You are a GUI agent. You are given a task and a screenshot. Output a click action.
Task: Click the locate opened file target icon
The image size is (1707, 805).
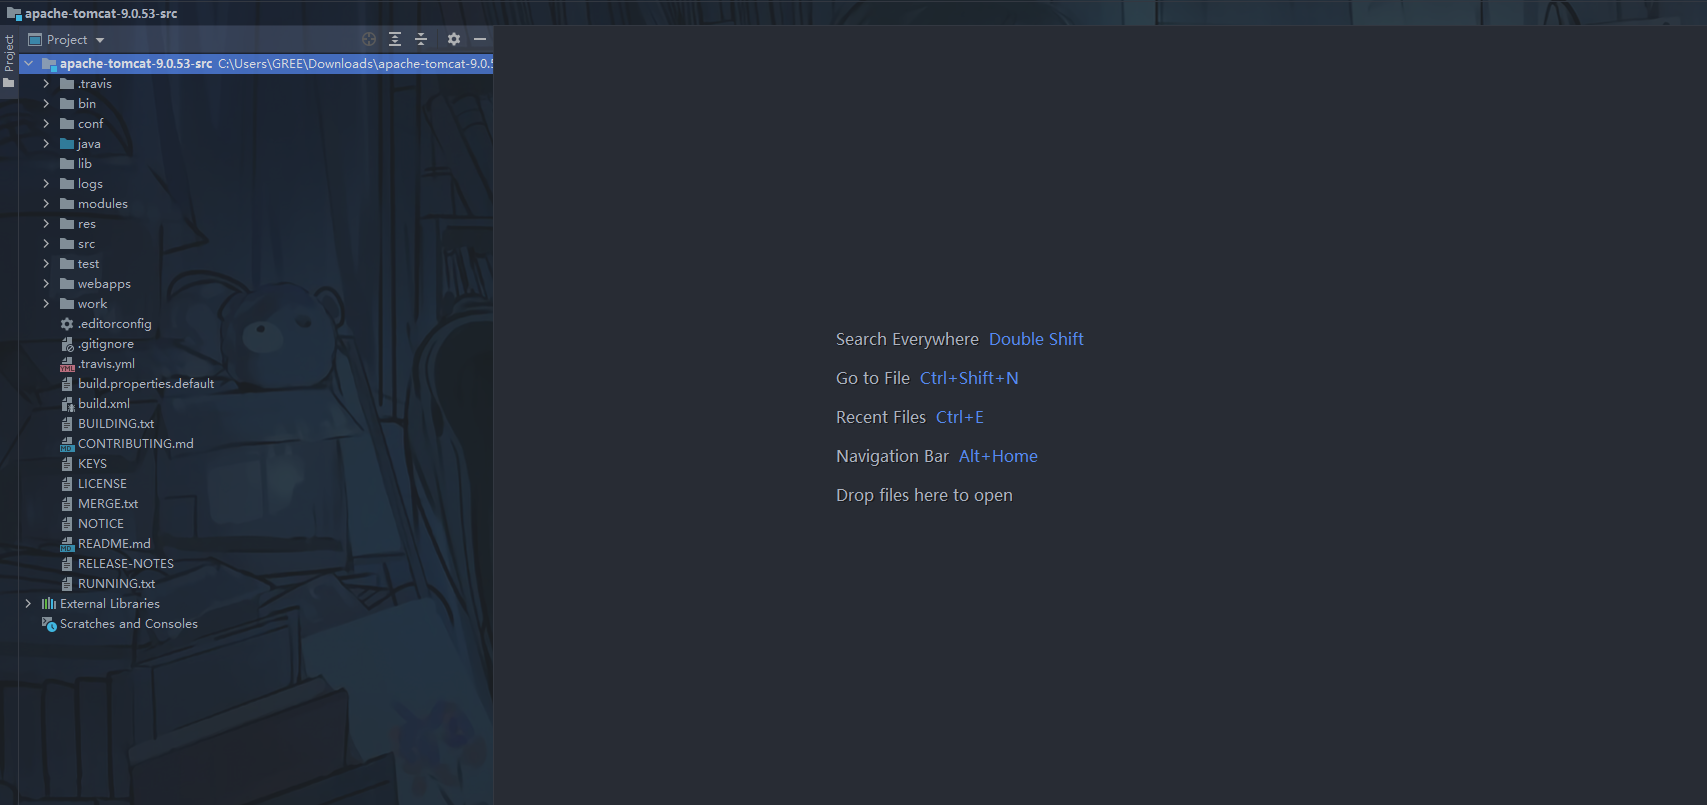pyautogui.click(x=369, y=39)
